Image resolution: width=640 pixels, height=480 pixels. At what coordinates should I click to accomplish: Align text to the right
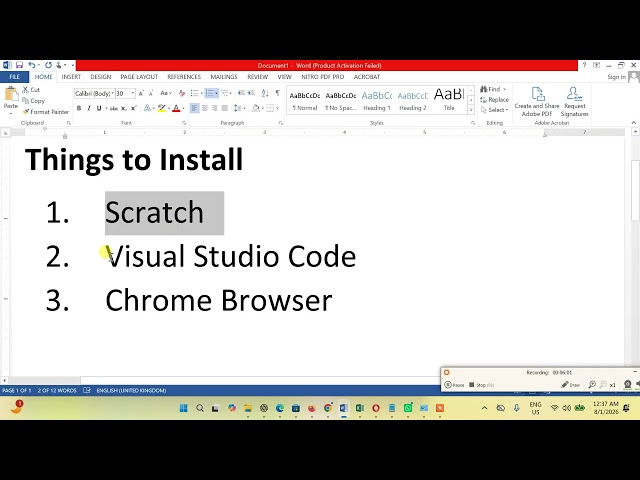[214, 109]
